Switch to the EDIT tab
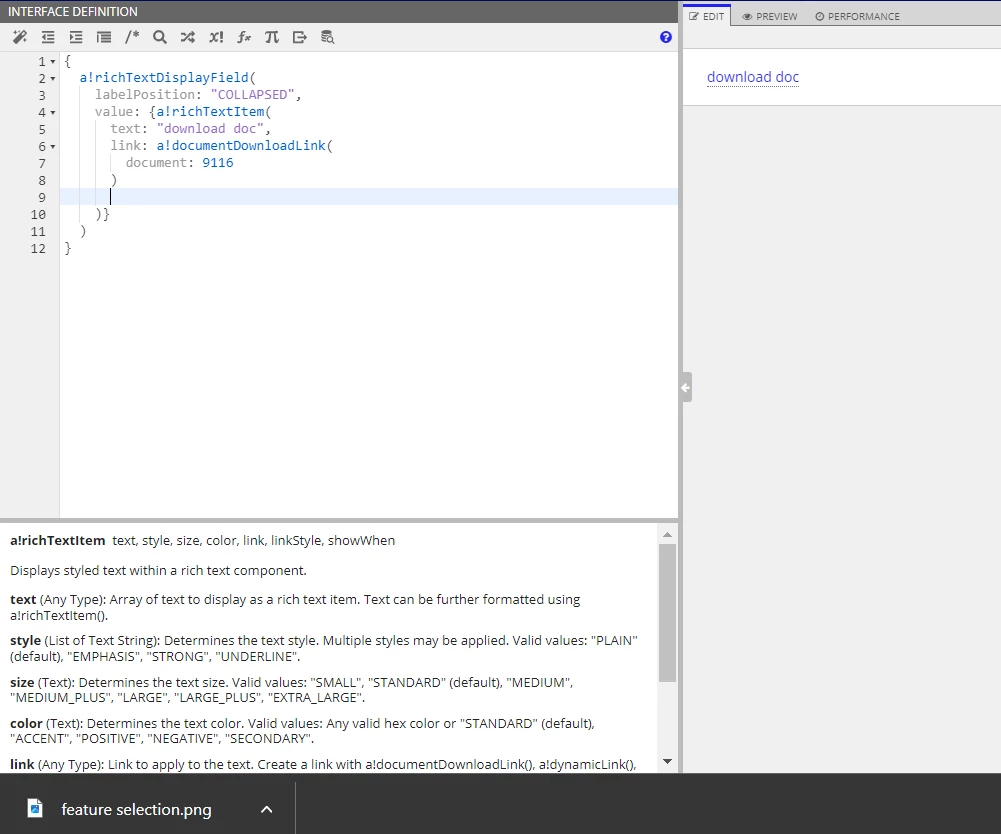Image resolution: width=1001 pixels, height=834 pixels. click(x=707, y=16)
